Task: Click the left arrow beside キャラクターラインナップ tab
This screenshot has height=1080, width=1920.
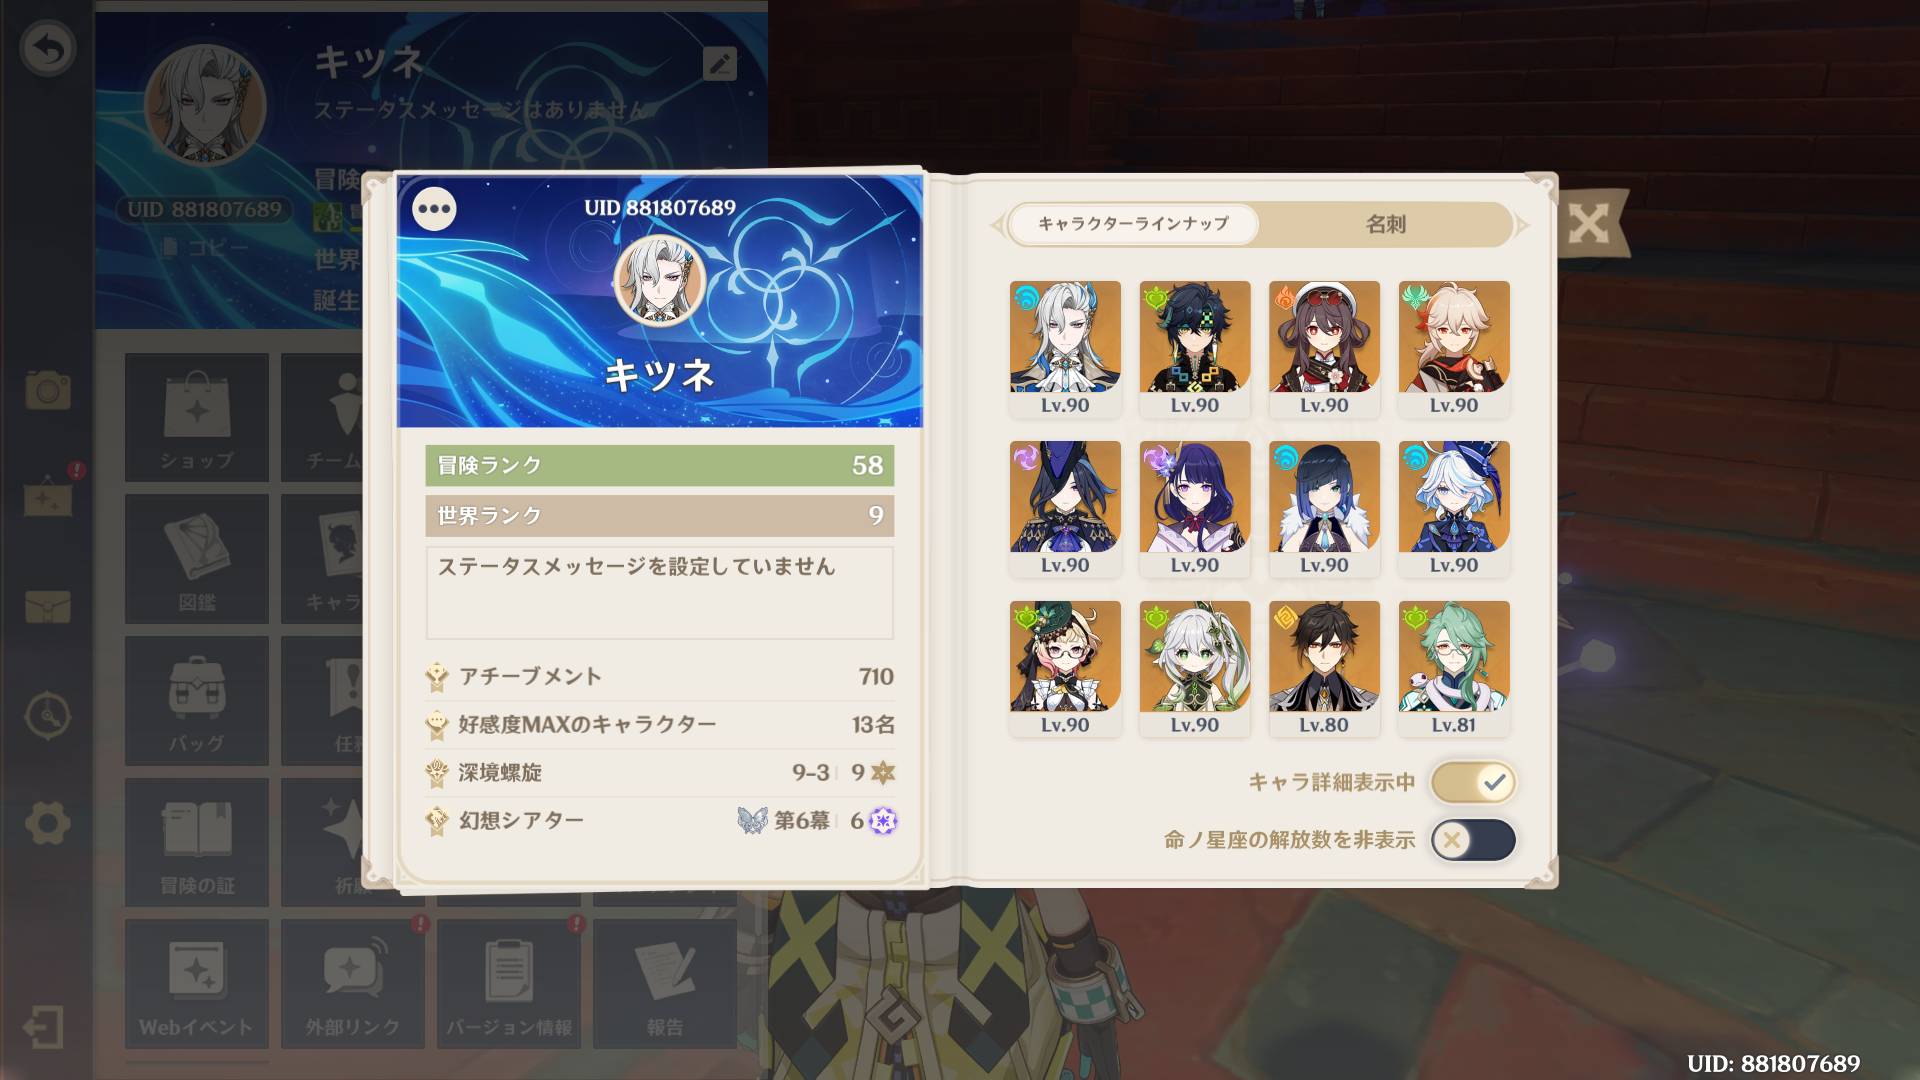Action: coord(997,225)
